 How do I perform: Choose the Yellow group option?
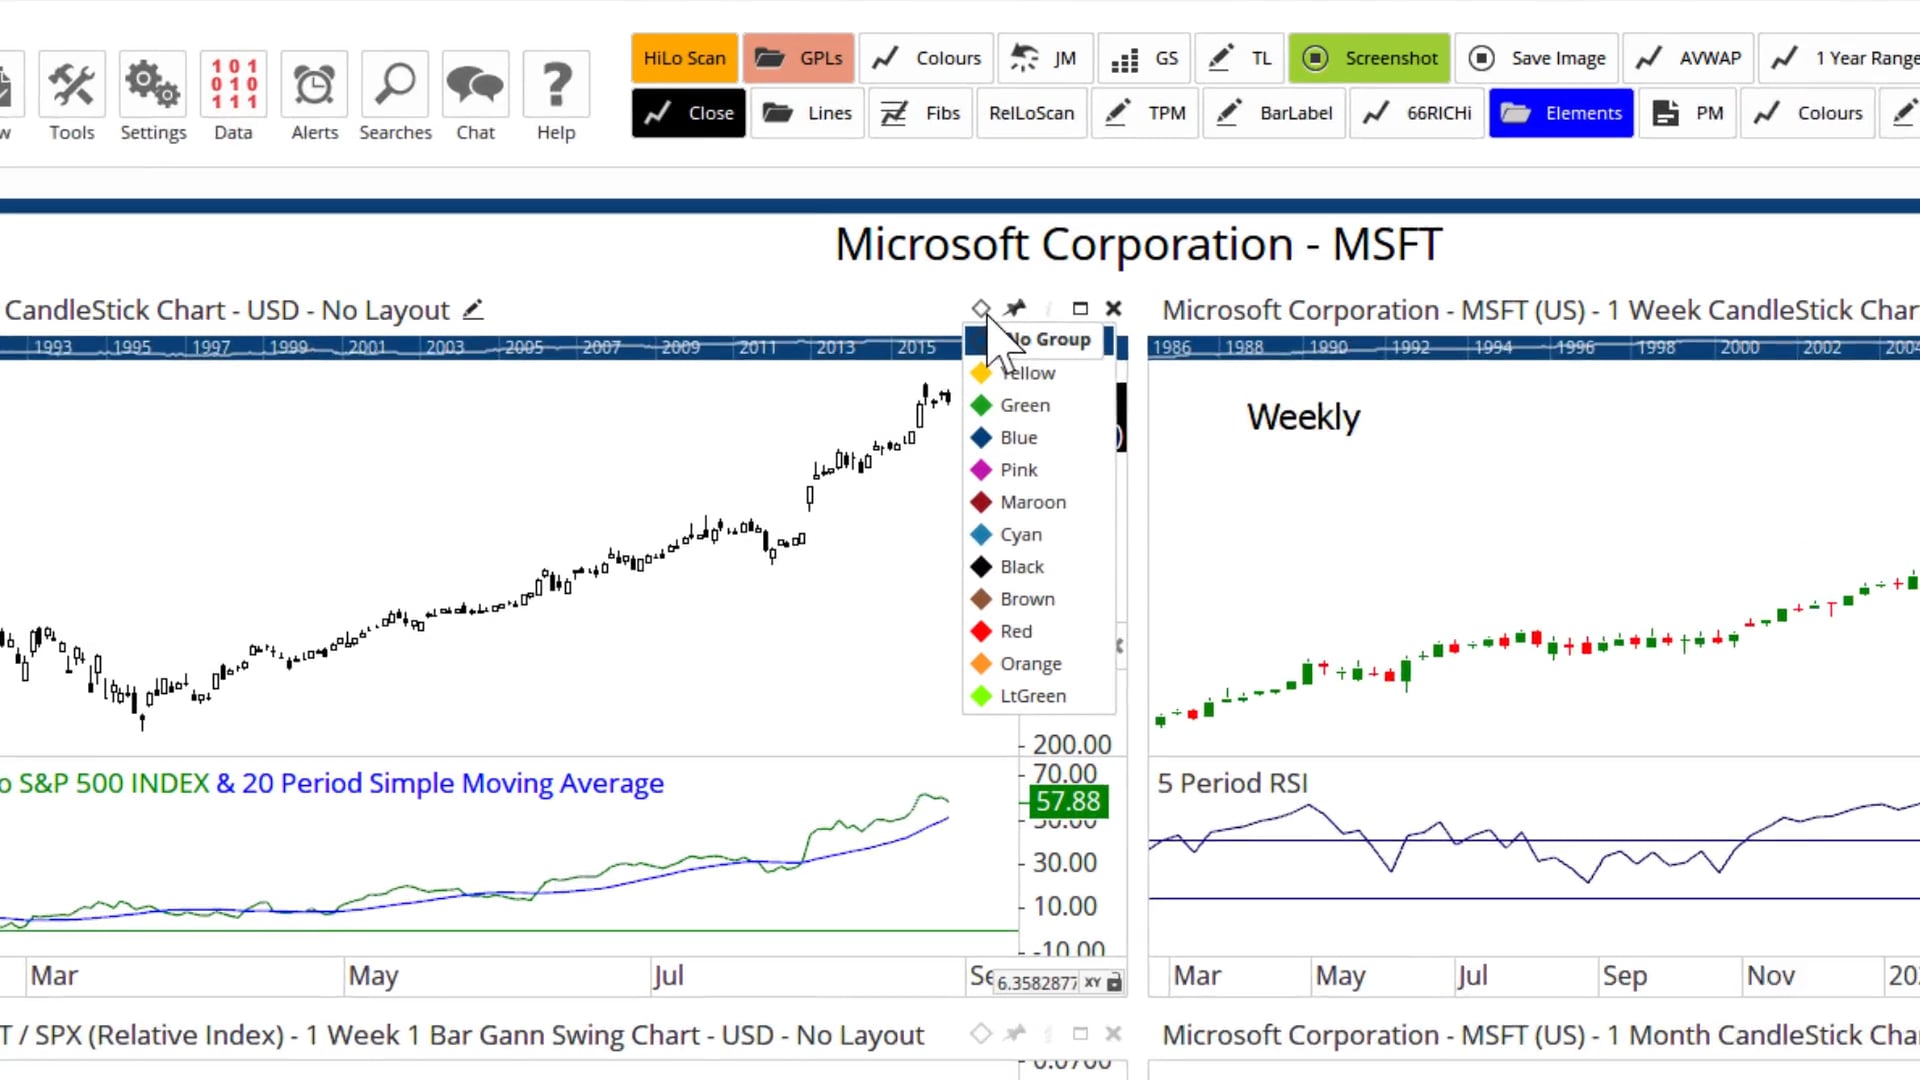tap(1039, 373)
